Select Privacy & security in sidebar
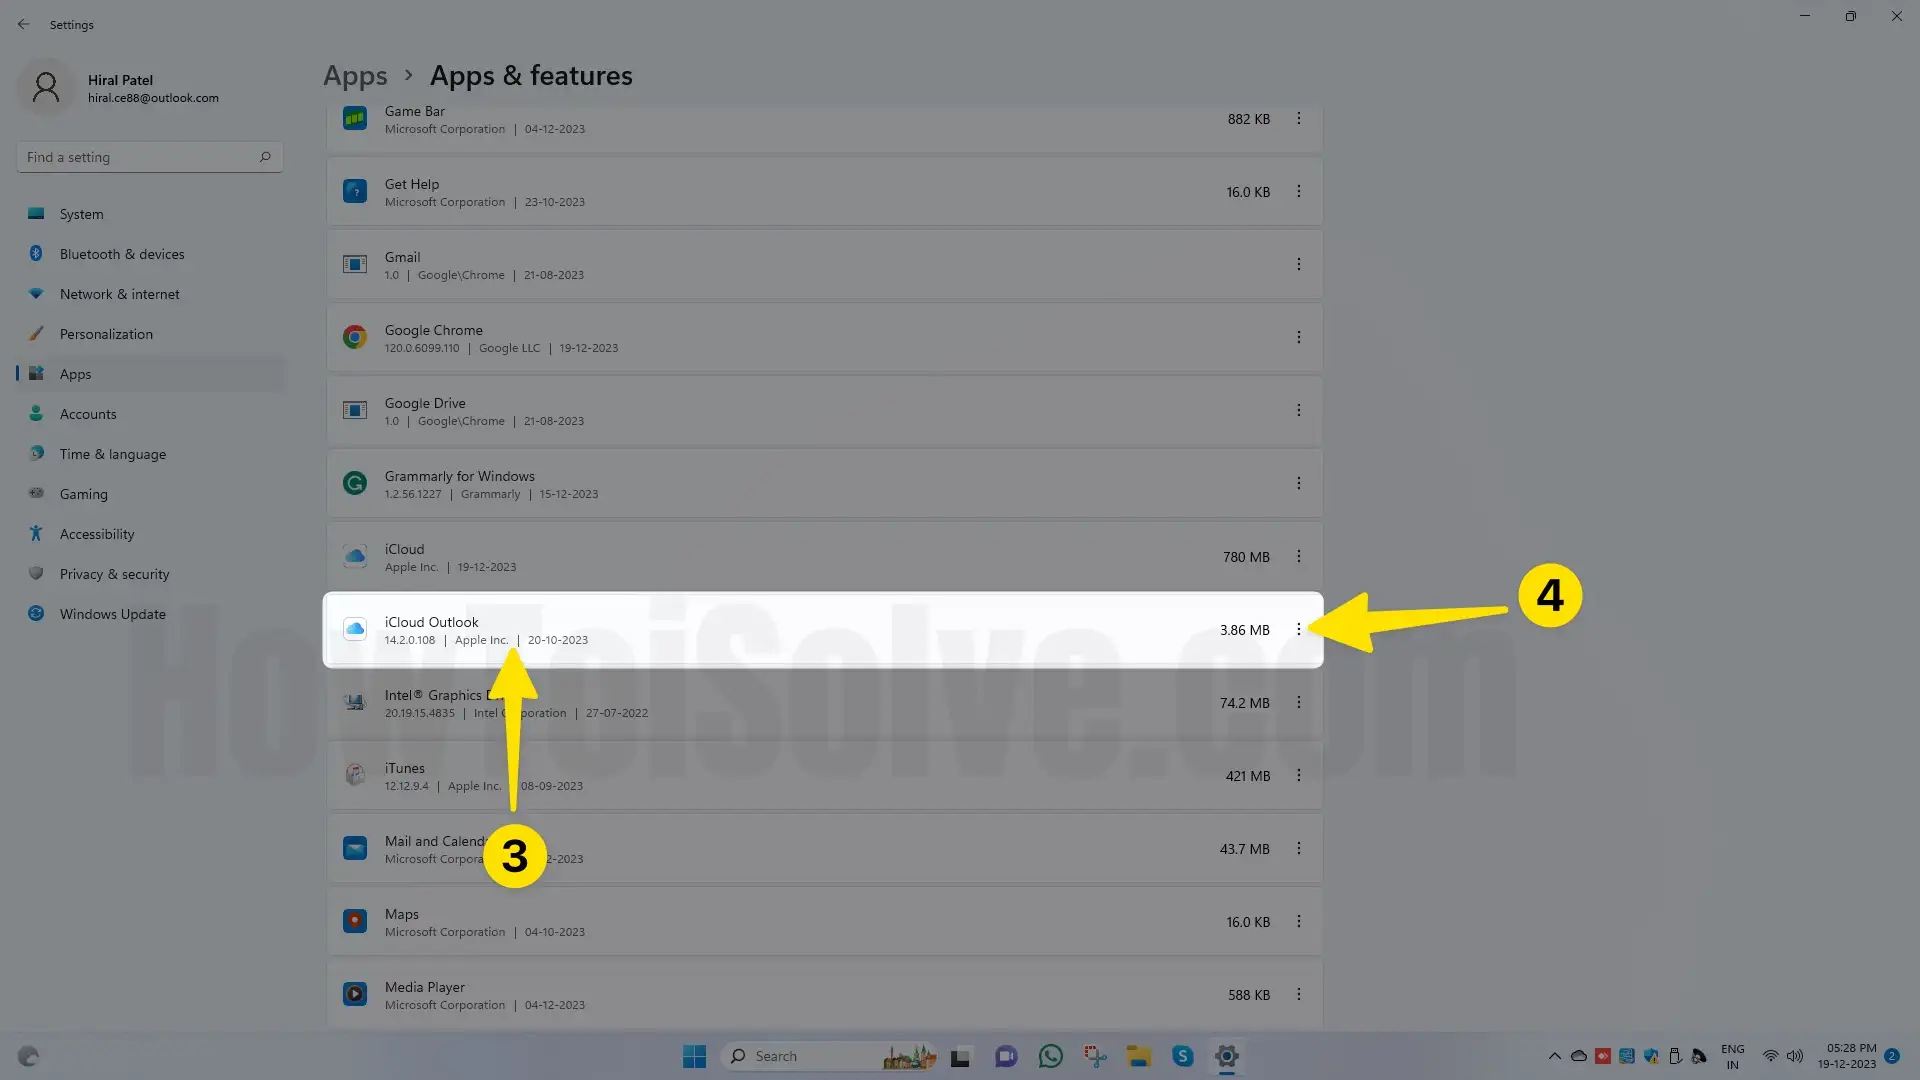The width and height of the screenshot is (1920, 1080). [114, 574]
